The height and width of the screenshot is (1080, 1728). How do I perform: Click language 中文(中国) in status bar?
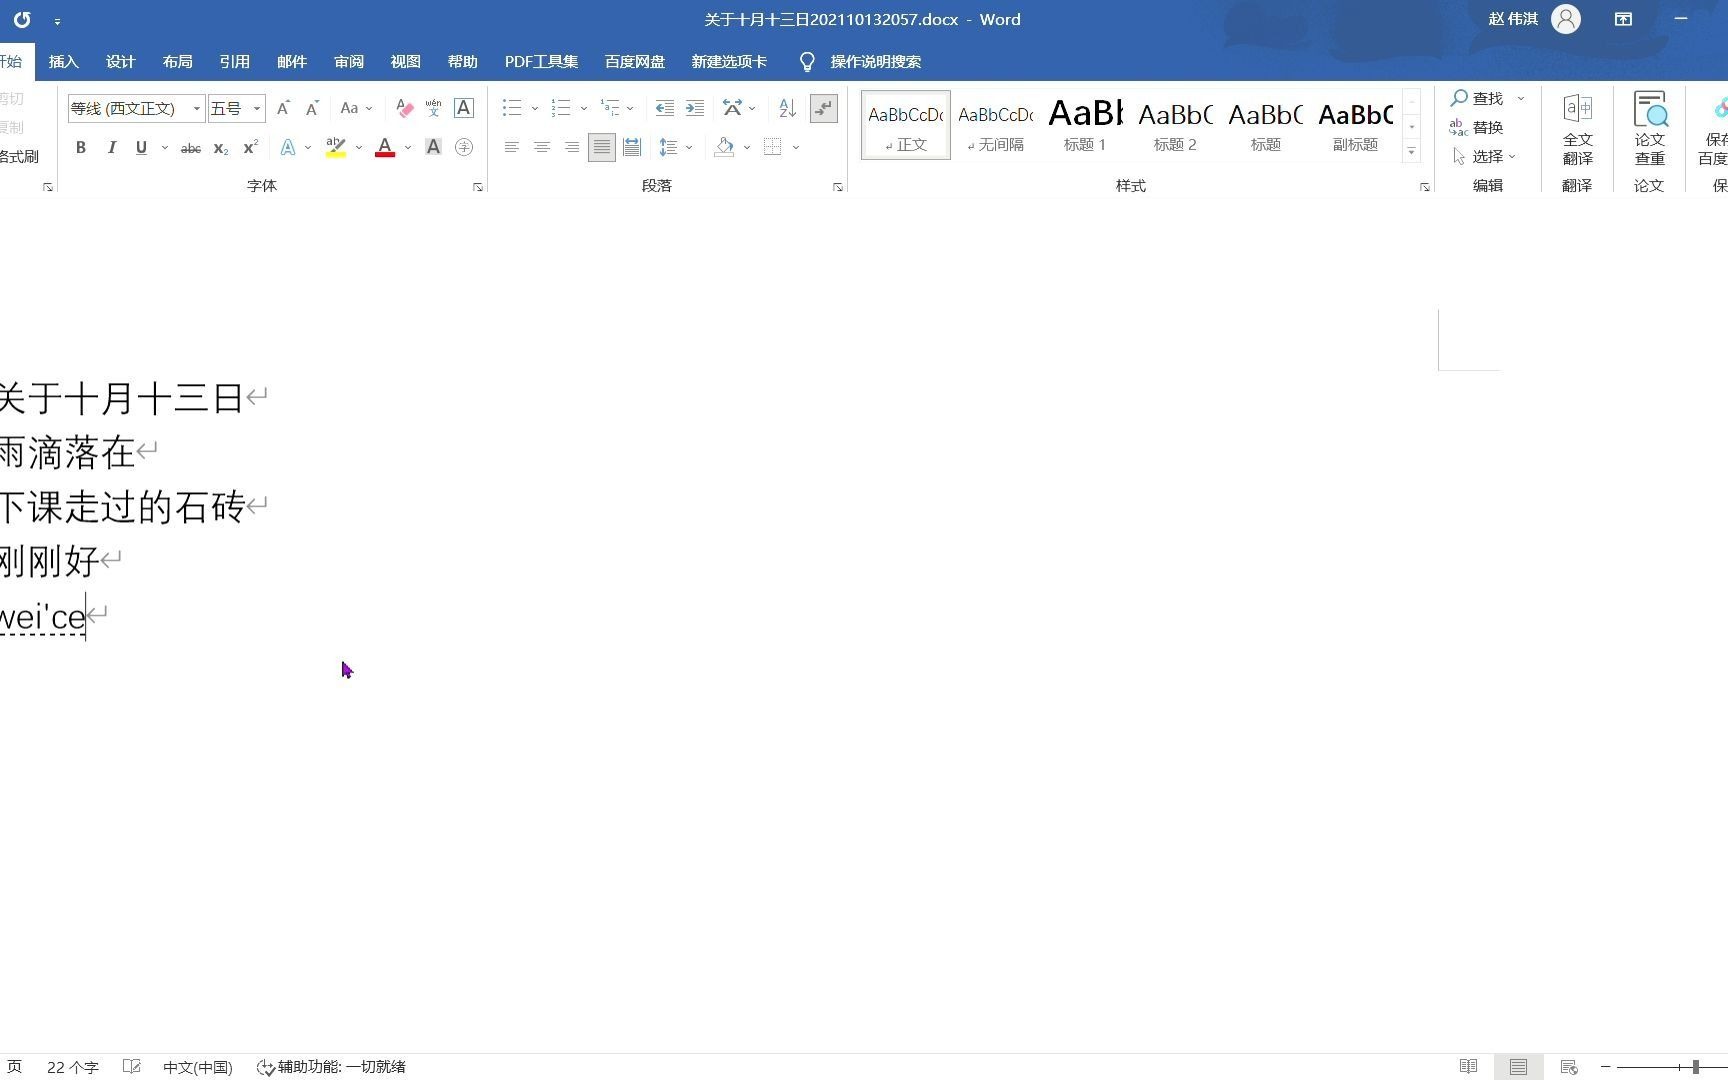click(197, 1067)
